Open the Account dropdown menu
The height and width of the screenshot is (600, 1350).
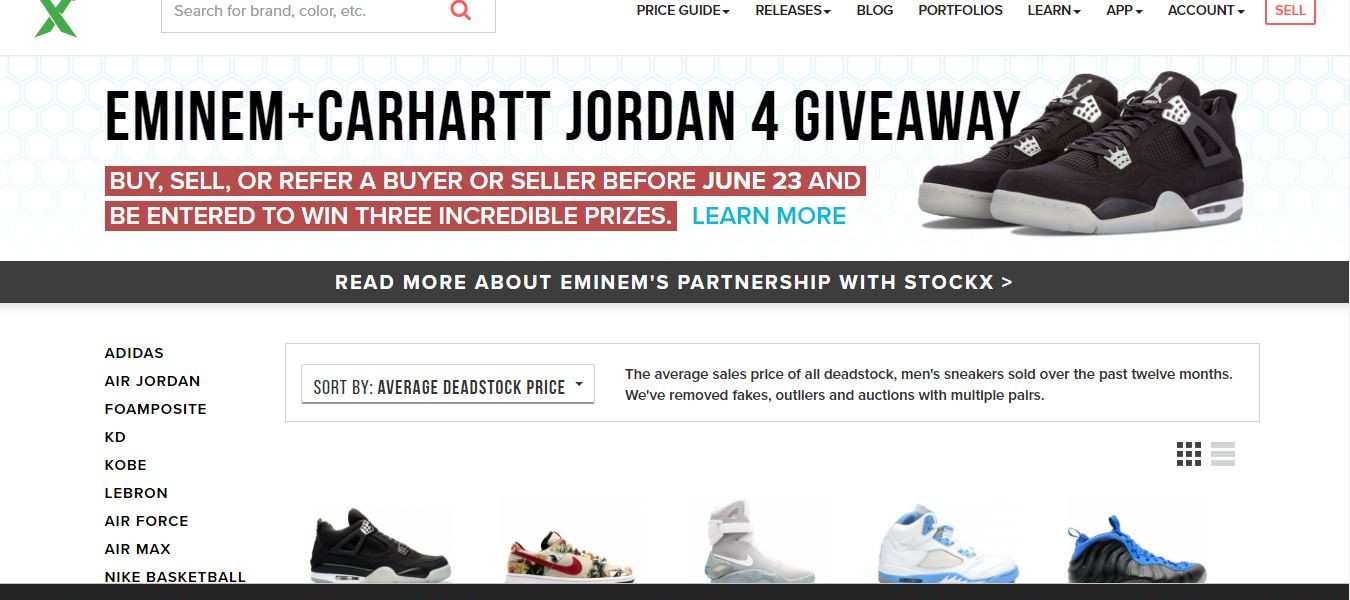click(x=1206, y=10)
